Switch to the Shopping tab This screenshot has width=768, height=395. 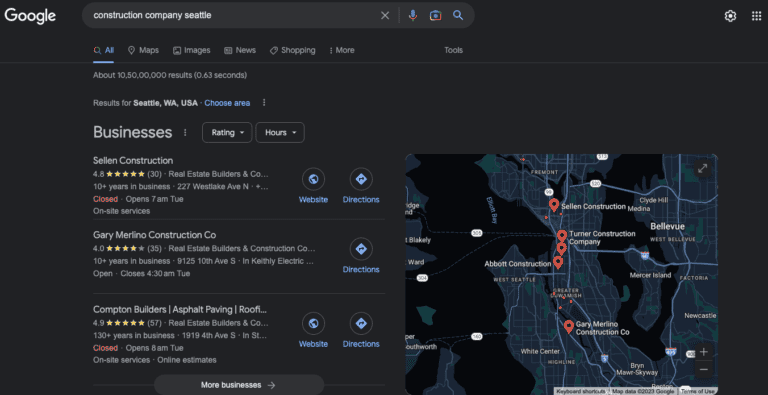pos(292,50)
